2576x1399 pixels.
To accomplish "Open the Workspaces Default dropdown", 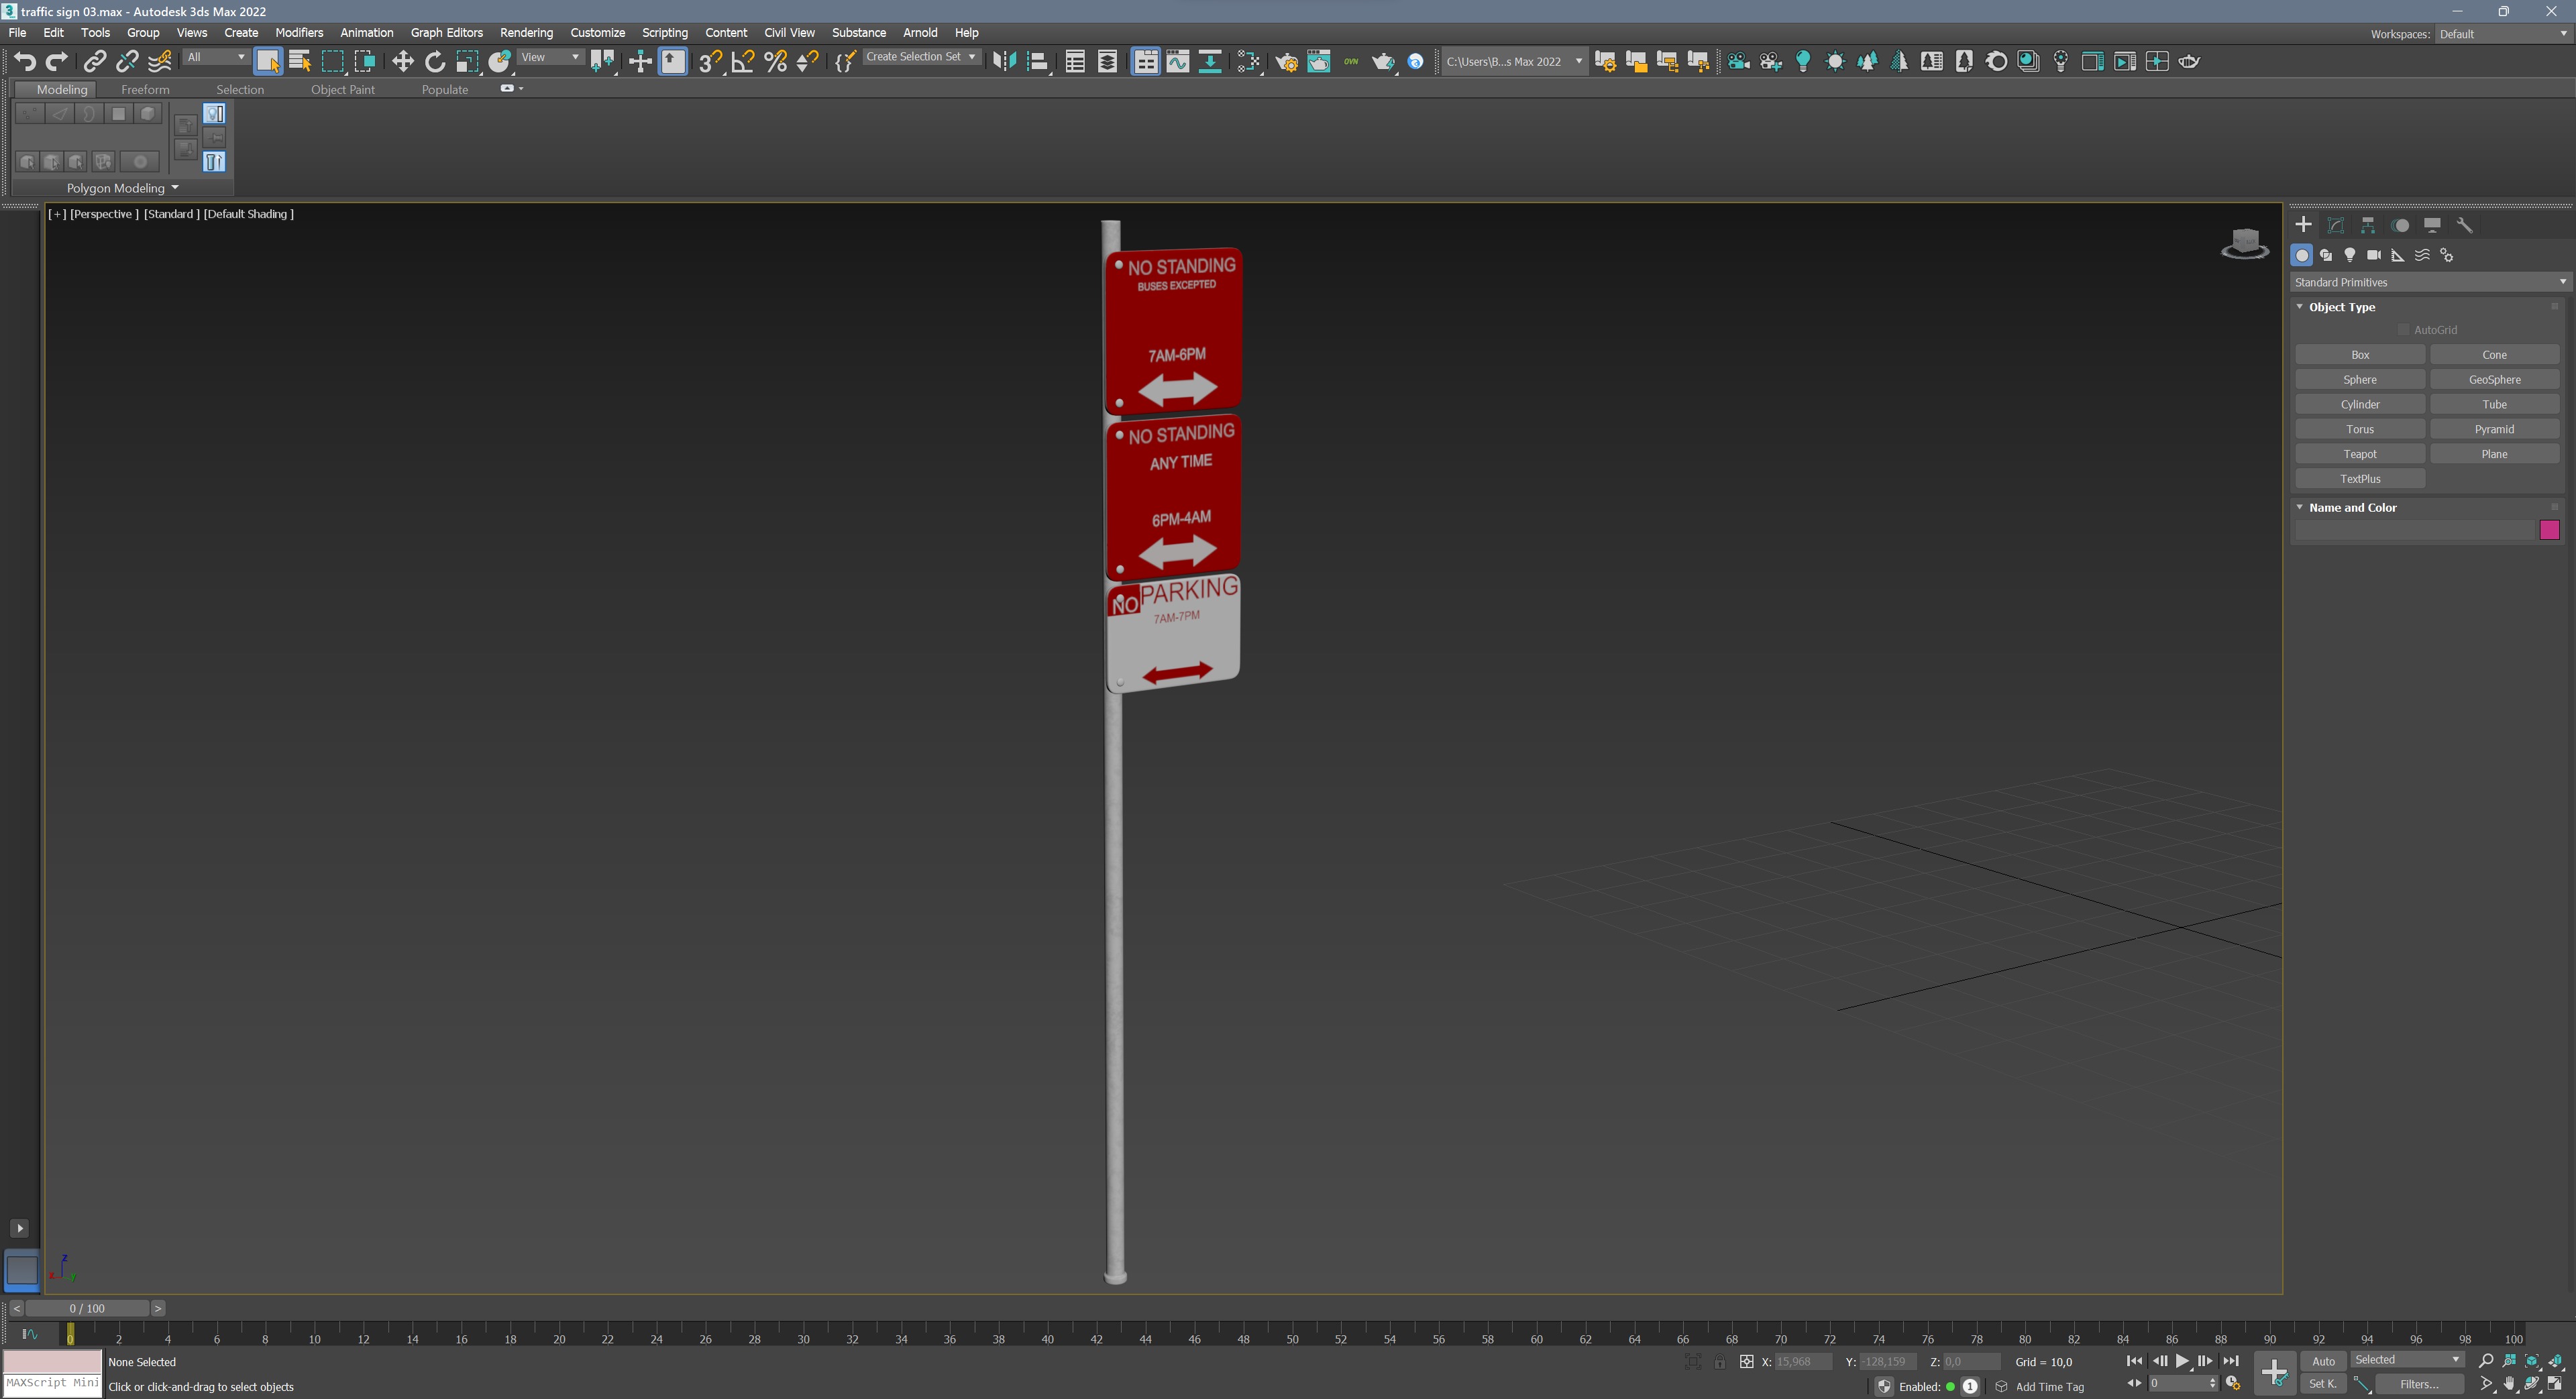I will pyautogui.click(x=2503, y=34).
